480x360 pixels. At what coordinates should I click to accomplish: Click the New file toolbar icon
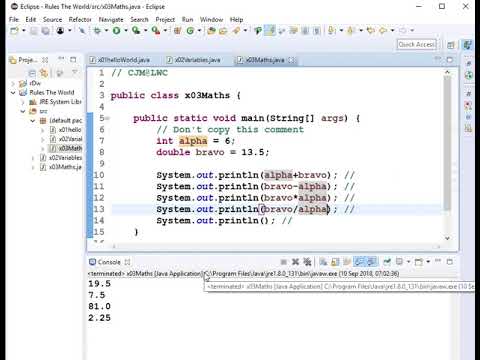[14, 31]
